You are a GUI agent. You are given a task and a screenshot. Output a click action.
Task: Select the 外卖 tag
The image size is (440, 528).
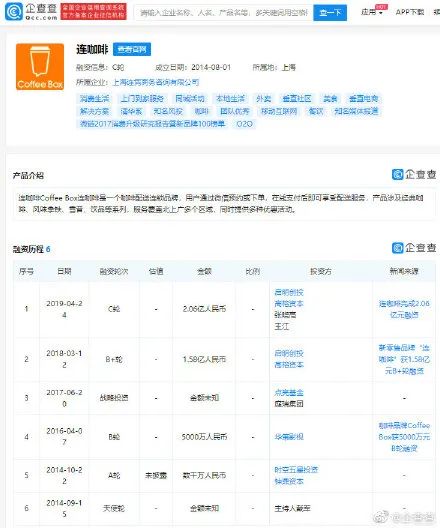pos(264,99)
